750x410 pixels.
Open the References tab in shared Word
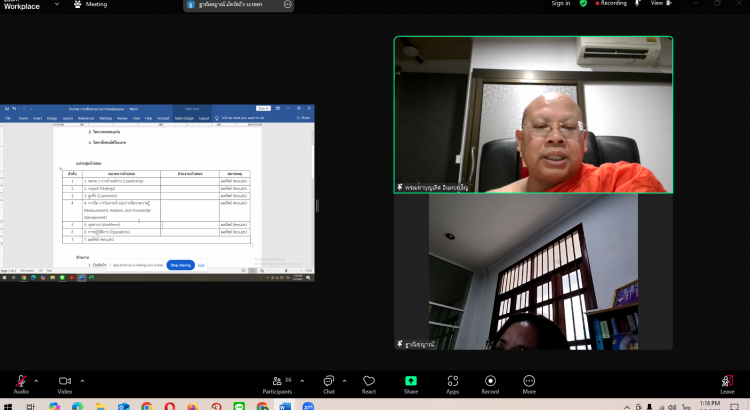coord(86,118)
